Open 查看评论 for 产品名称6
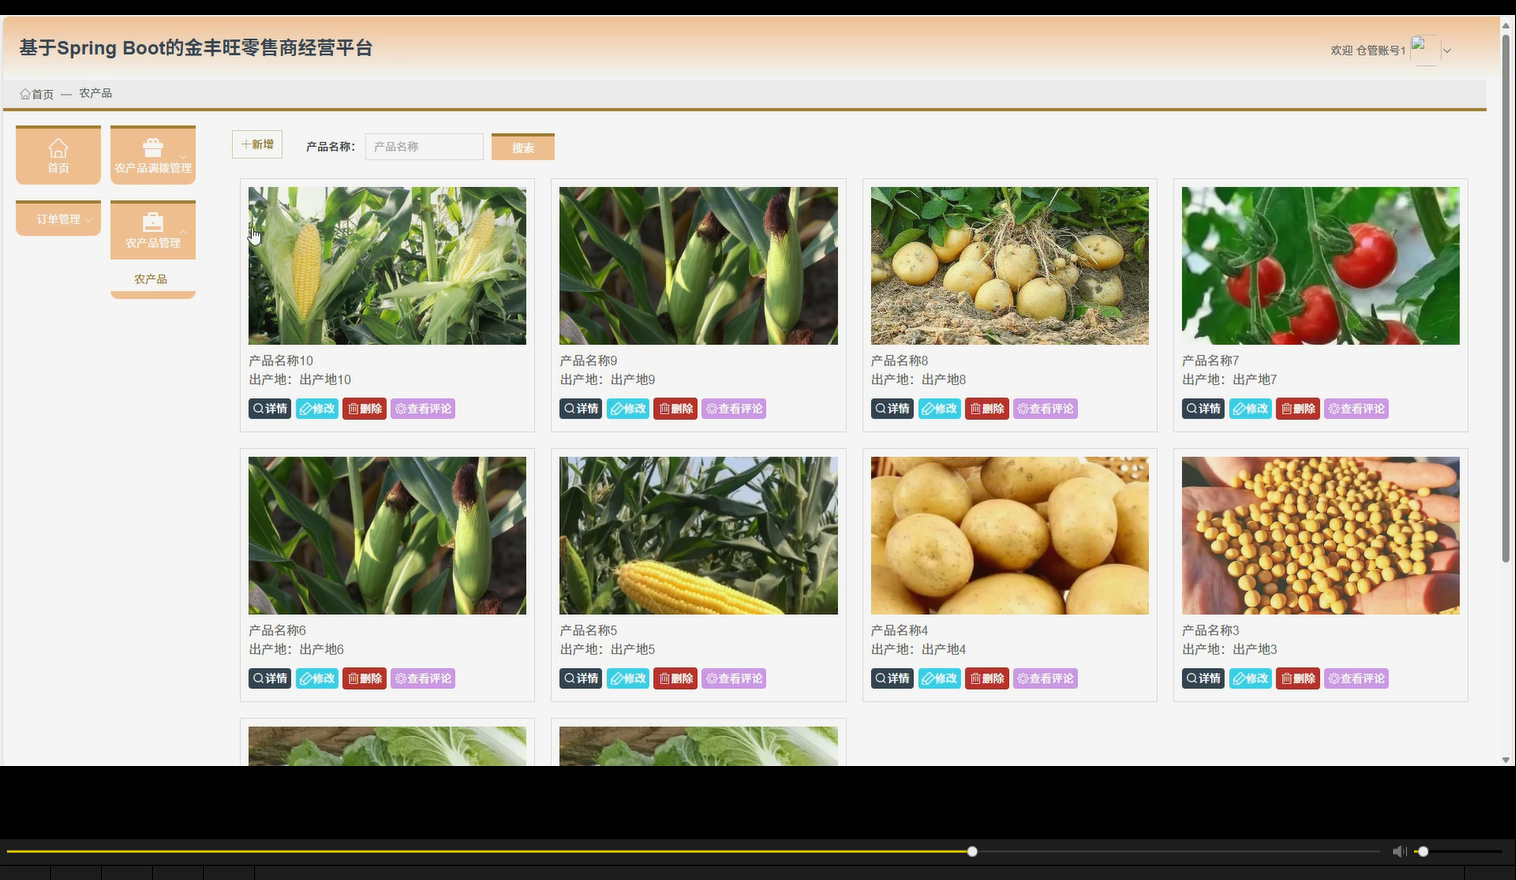This screenshot has height=880, width=1516. tap(423, 679)
